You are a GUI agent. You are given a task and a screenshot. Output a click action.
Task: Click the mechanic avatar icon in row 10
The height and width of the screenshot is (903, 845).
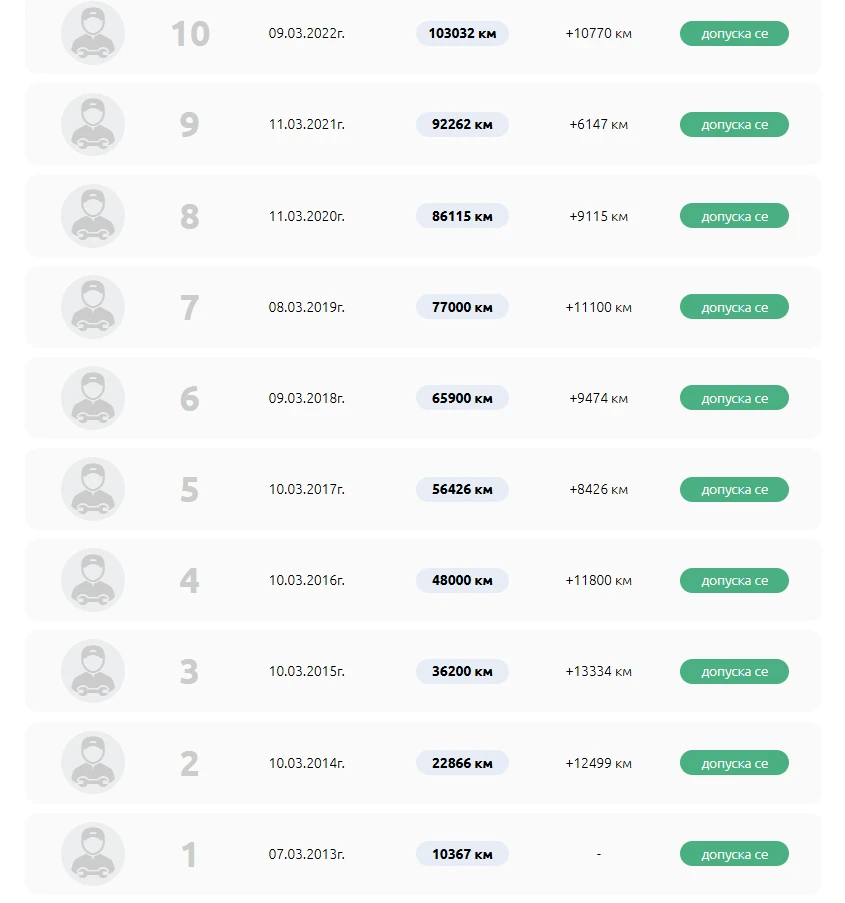(x=93, y=34)
